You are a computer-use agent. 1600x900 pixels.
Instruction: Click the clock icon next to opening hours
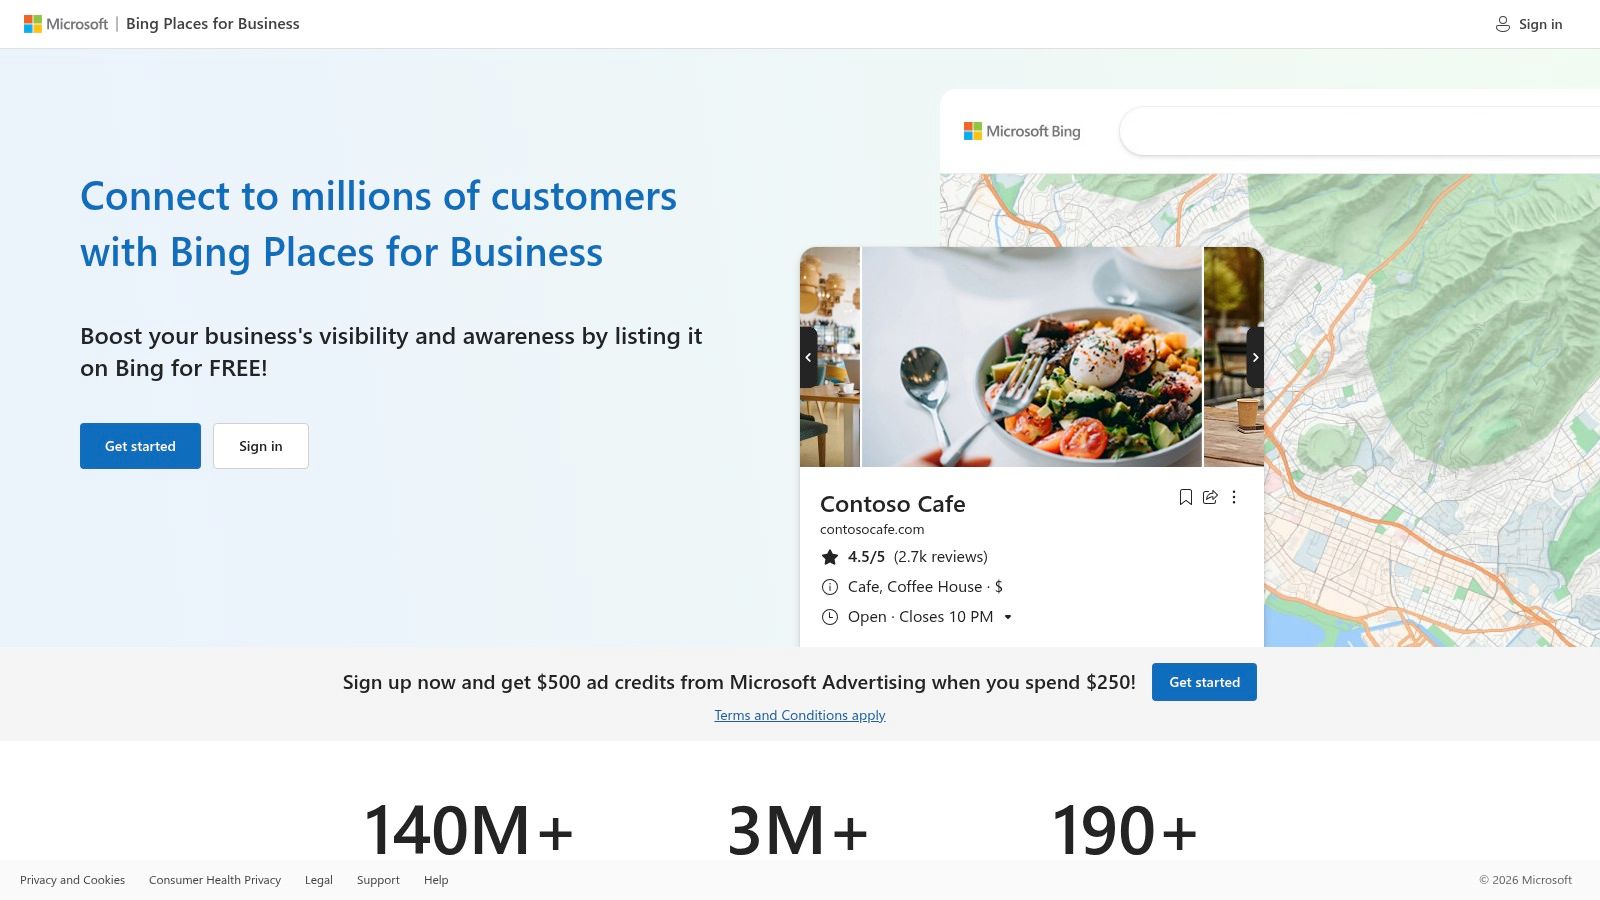tap(830, 617)
